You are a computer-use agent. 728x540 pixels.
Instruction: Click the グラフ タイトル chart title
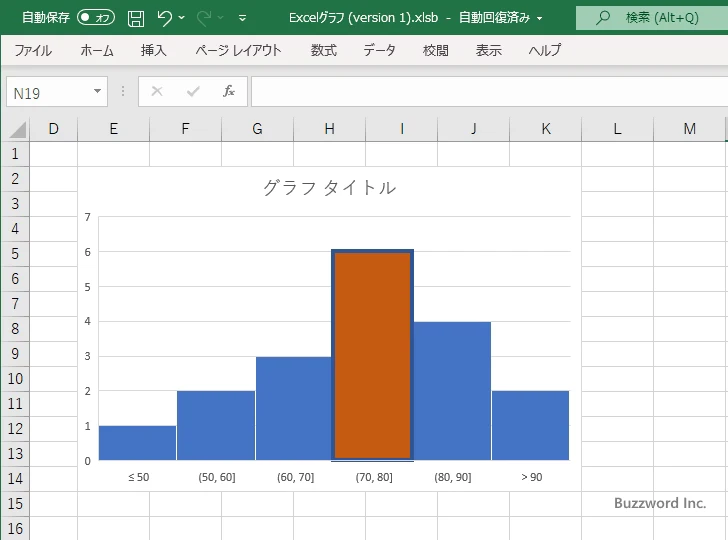[329, 187]
